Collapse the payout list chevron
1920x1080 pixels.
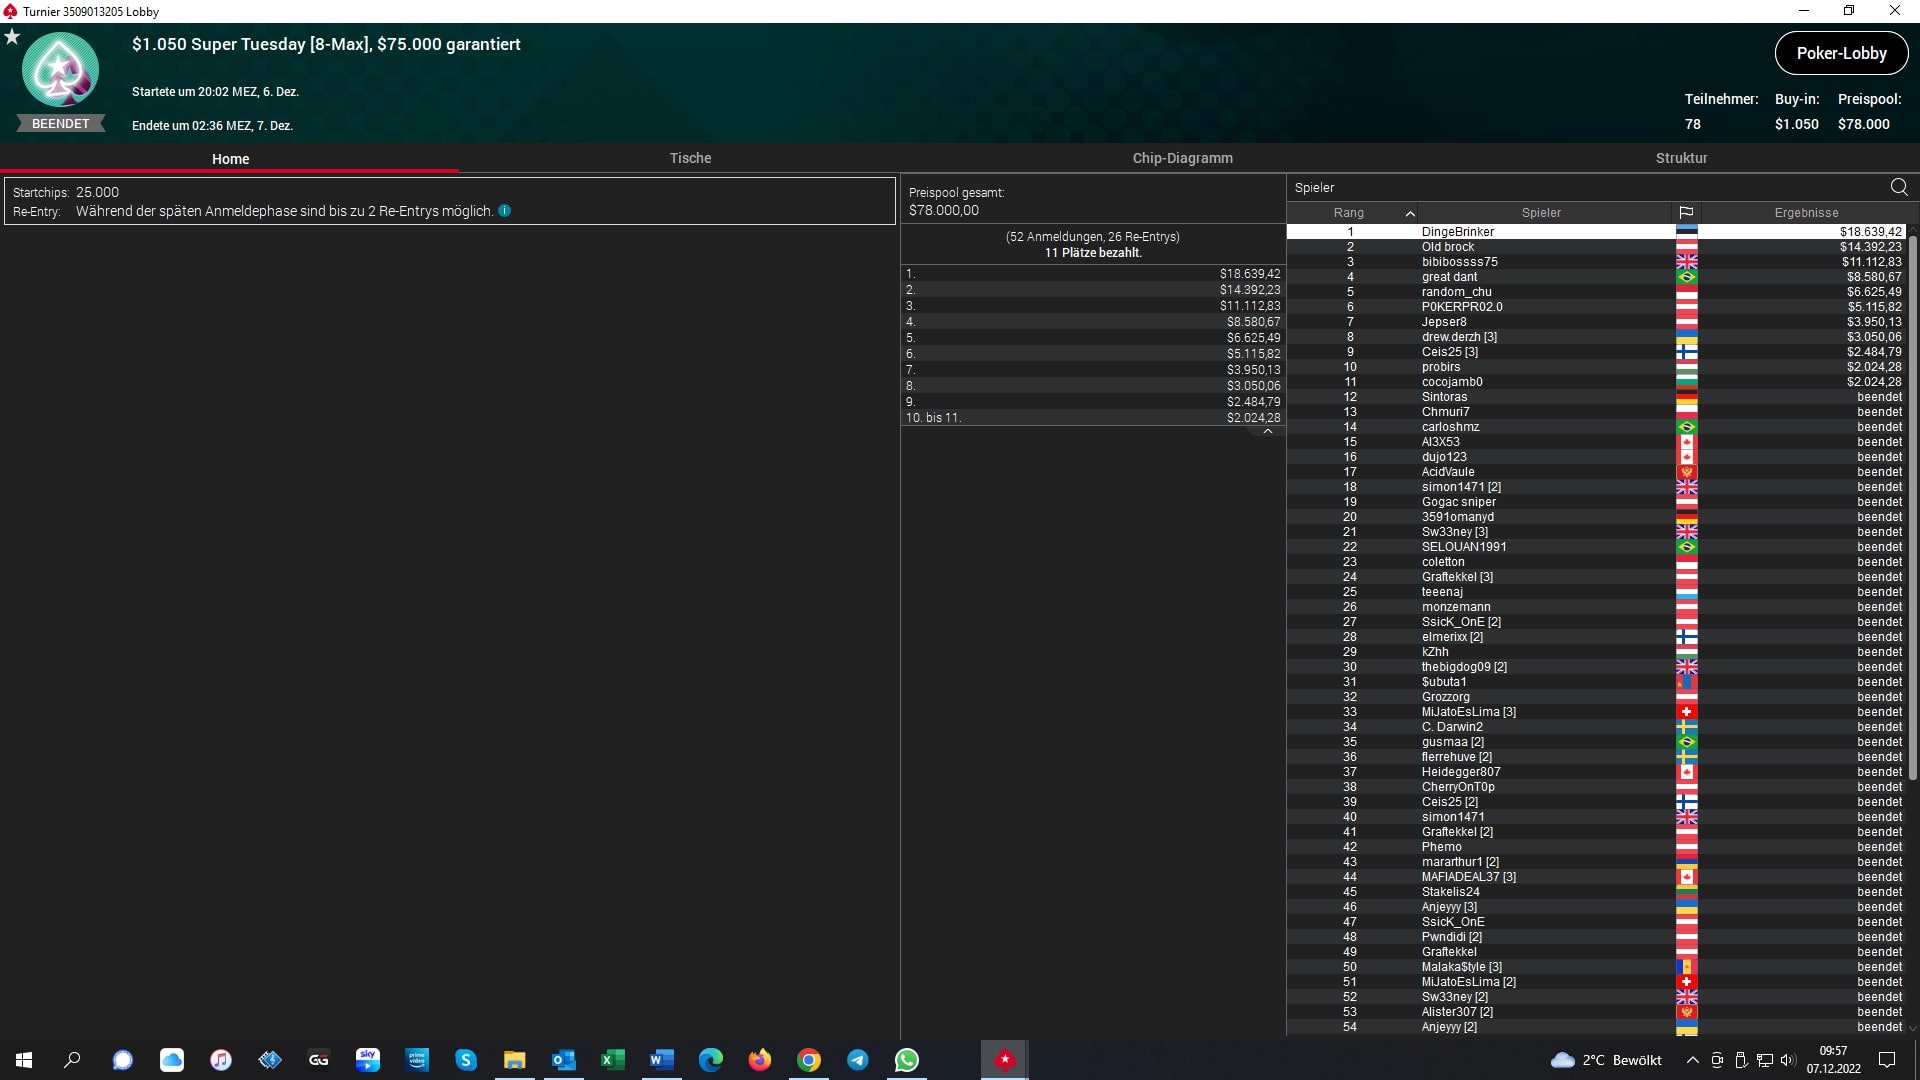(x=1267, y=431)
